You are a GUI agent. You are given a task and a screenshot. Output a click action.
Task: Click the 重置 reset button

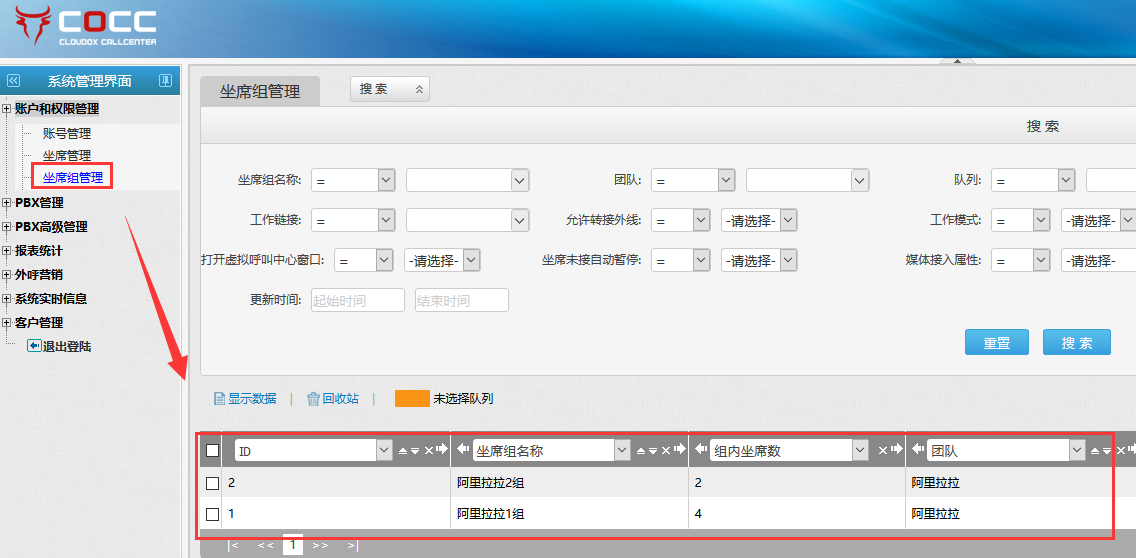click(x=996, y=342)
